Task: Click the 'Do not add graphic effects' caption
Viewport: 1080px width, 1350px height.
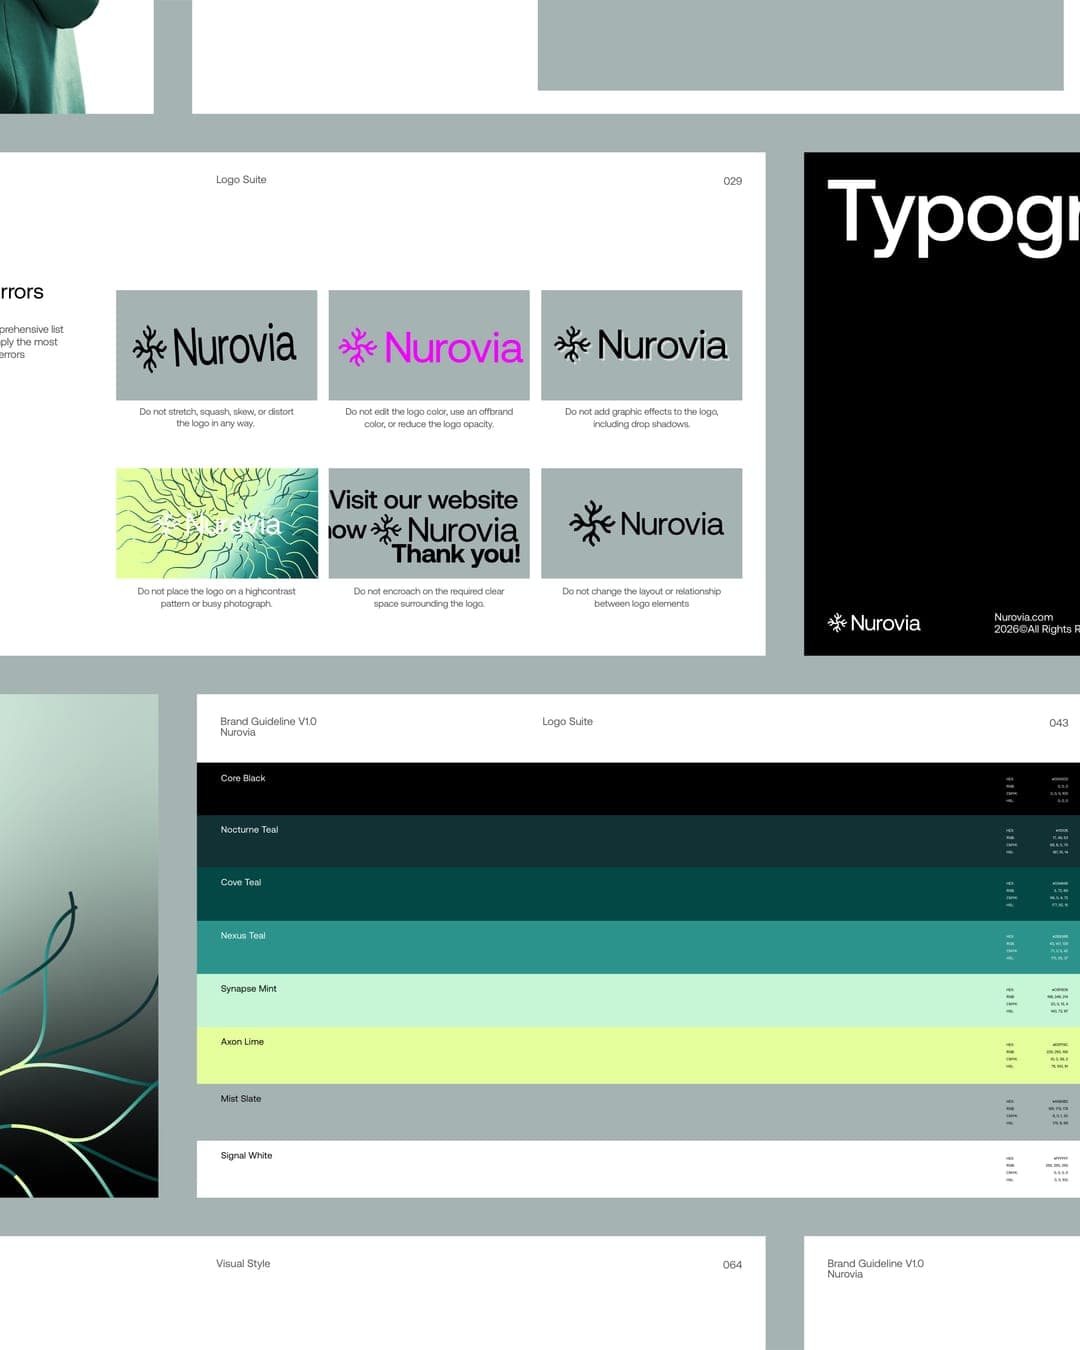Action: coord(641,418)
